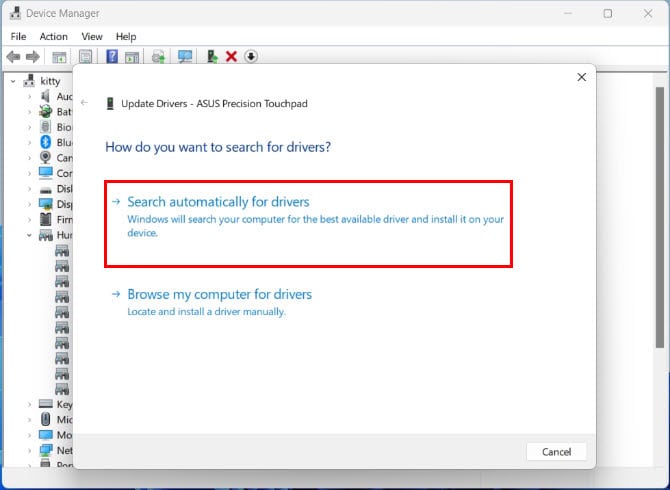Viewport: 670px width, 490px height.
Task: Expand the Batteries category chevron
Action: (29, 112)
